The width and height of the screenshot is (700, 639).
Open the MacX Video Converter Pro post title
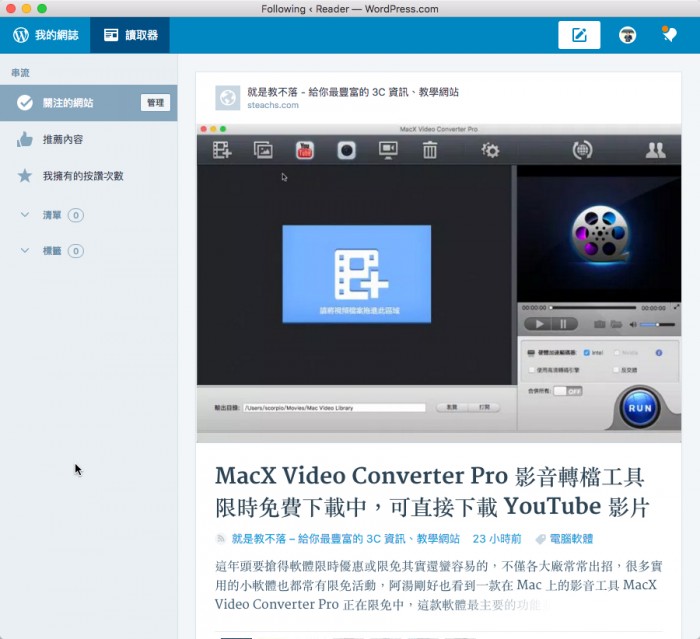[432, 491]
